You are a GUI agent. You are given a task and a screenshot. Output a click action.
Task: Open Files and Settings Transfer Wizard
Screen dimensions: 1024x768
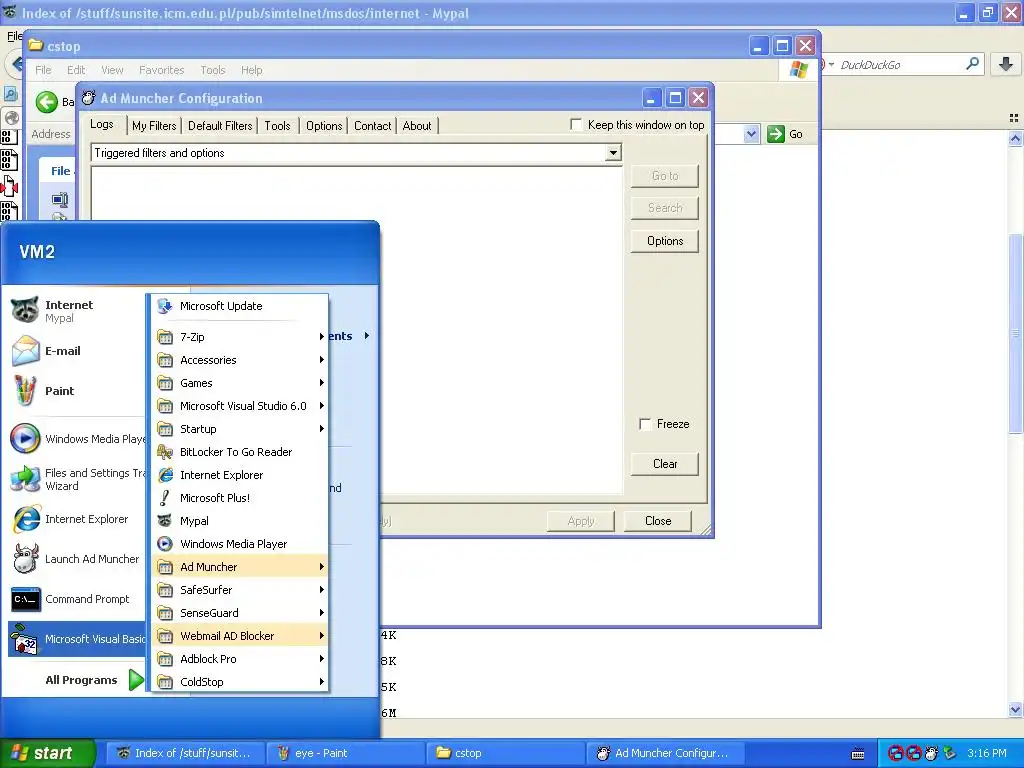[75, 479]
